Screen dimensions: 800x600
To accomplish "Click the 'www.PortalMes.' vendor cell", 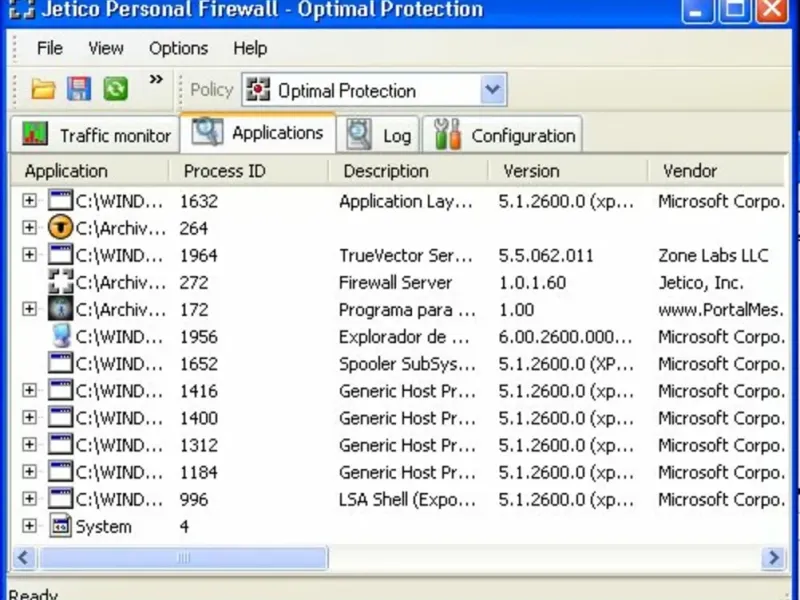I will (720, 310).
